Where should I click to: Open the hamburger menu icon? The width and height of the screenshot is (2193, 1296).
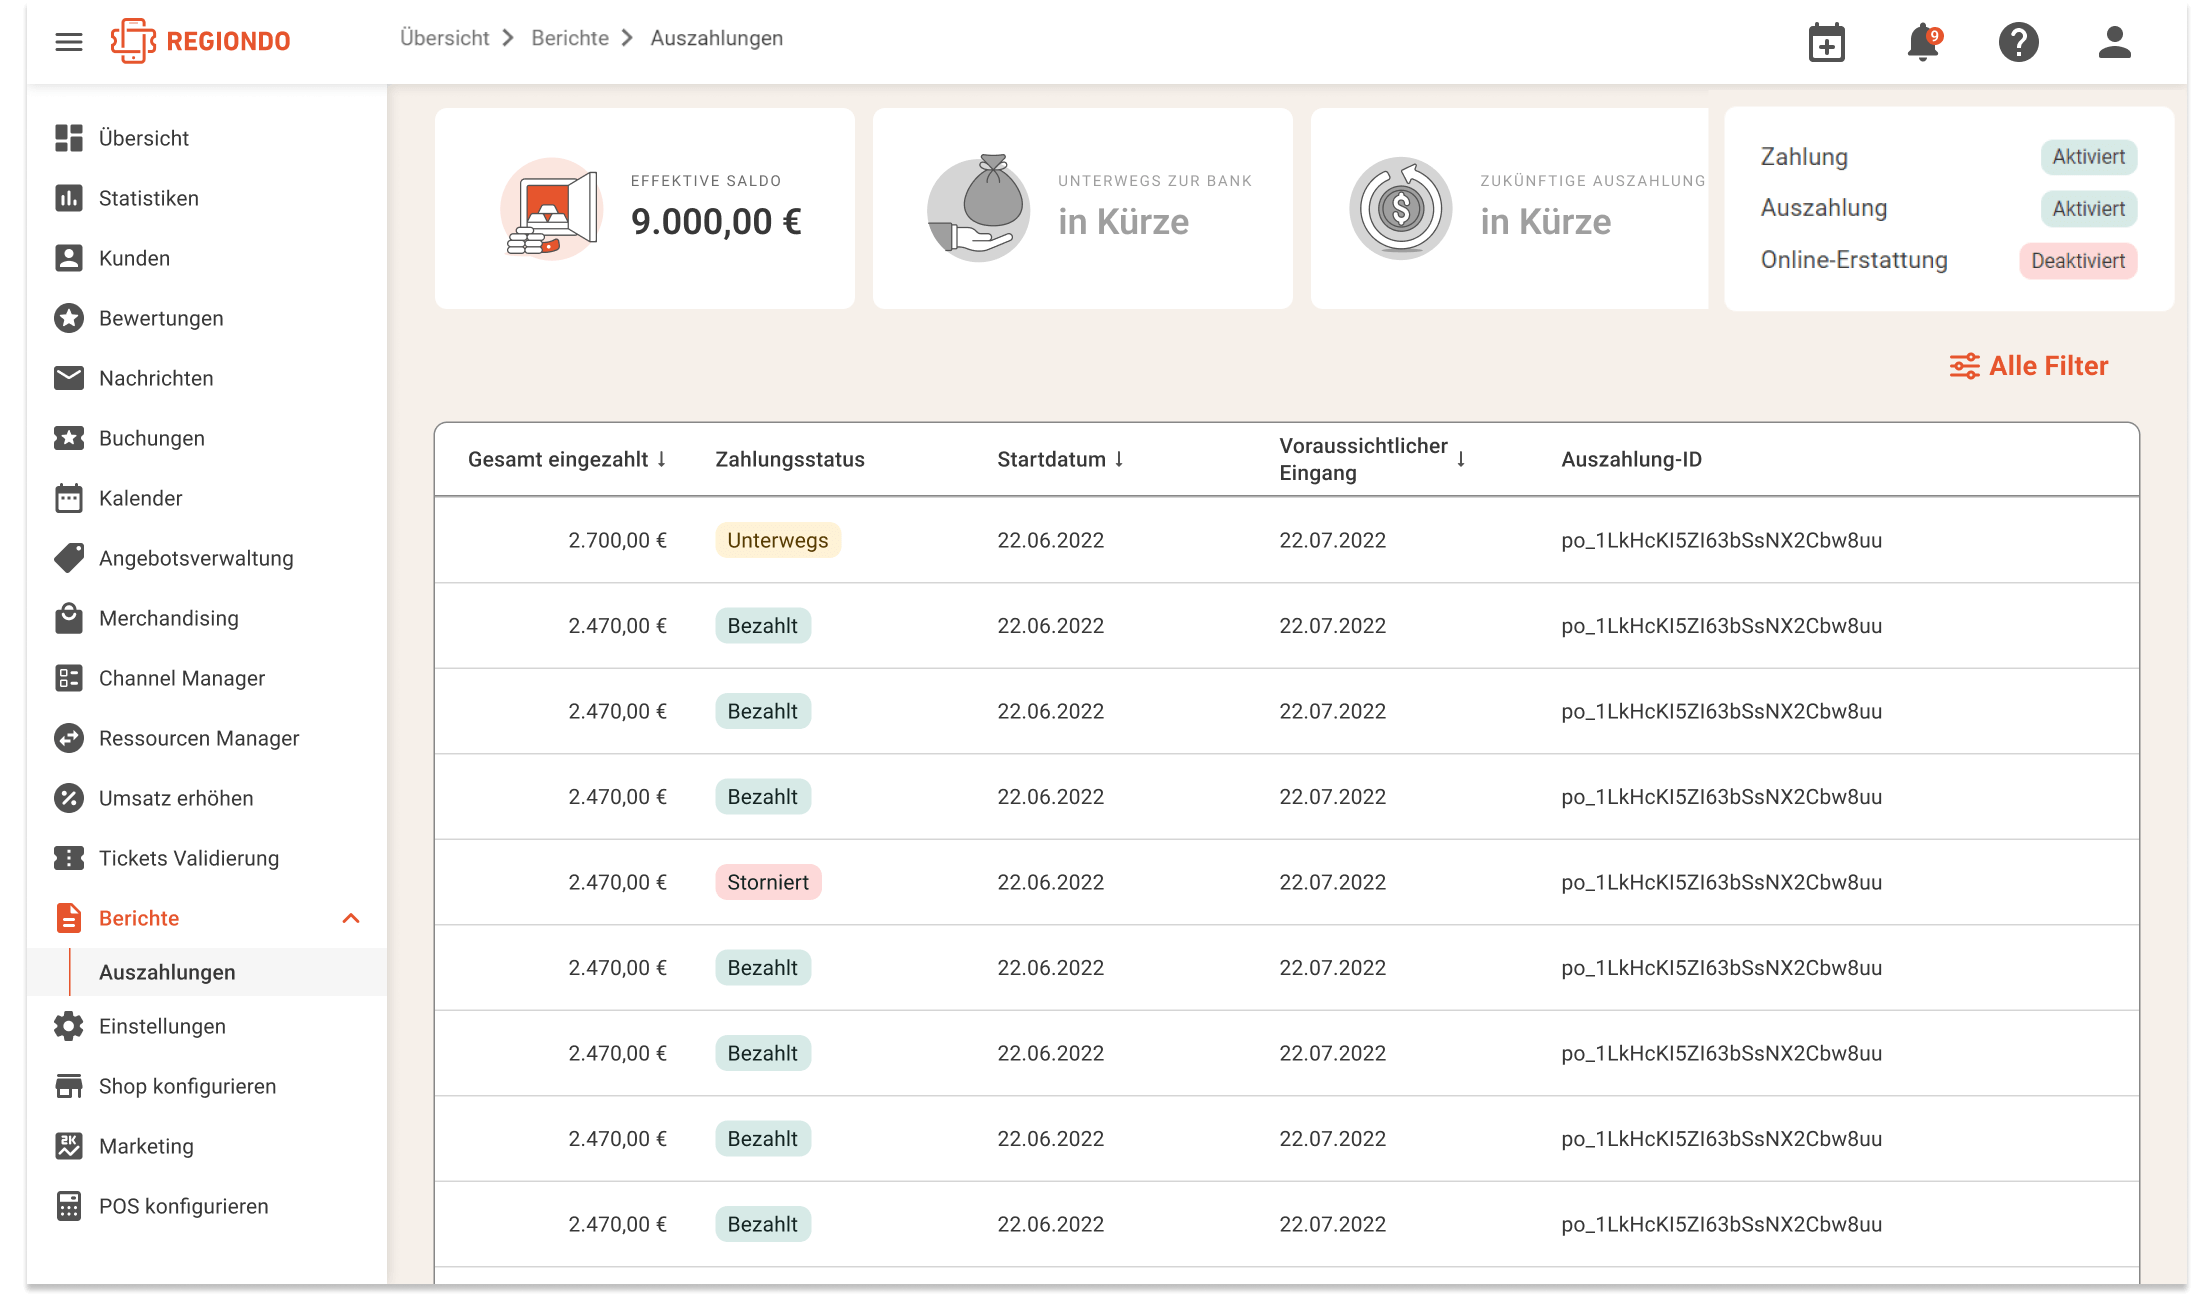pos(69,42)
